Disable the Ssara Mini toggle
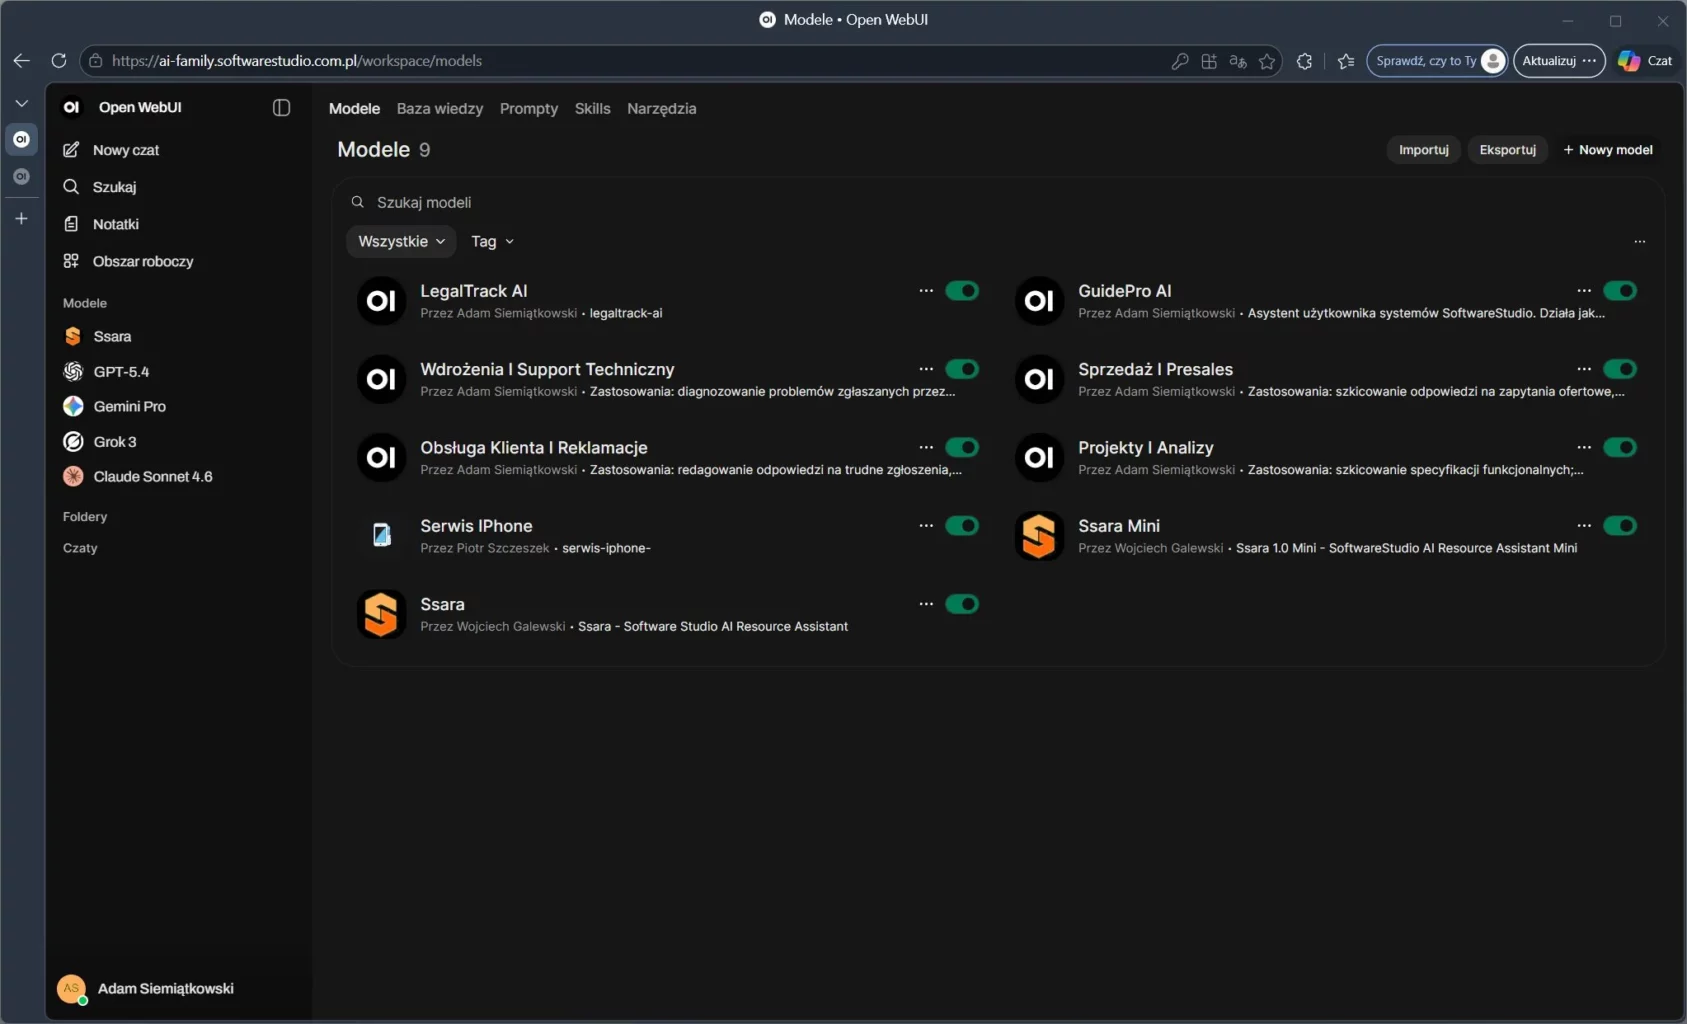The height and width of the screenshot is (1024, 1687). click(x=1620, y=525)
